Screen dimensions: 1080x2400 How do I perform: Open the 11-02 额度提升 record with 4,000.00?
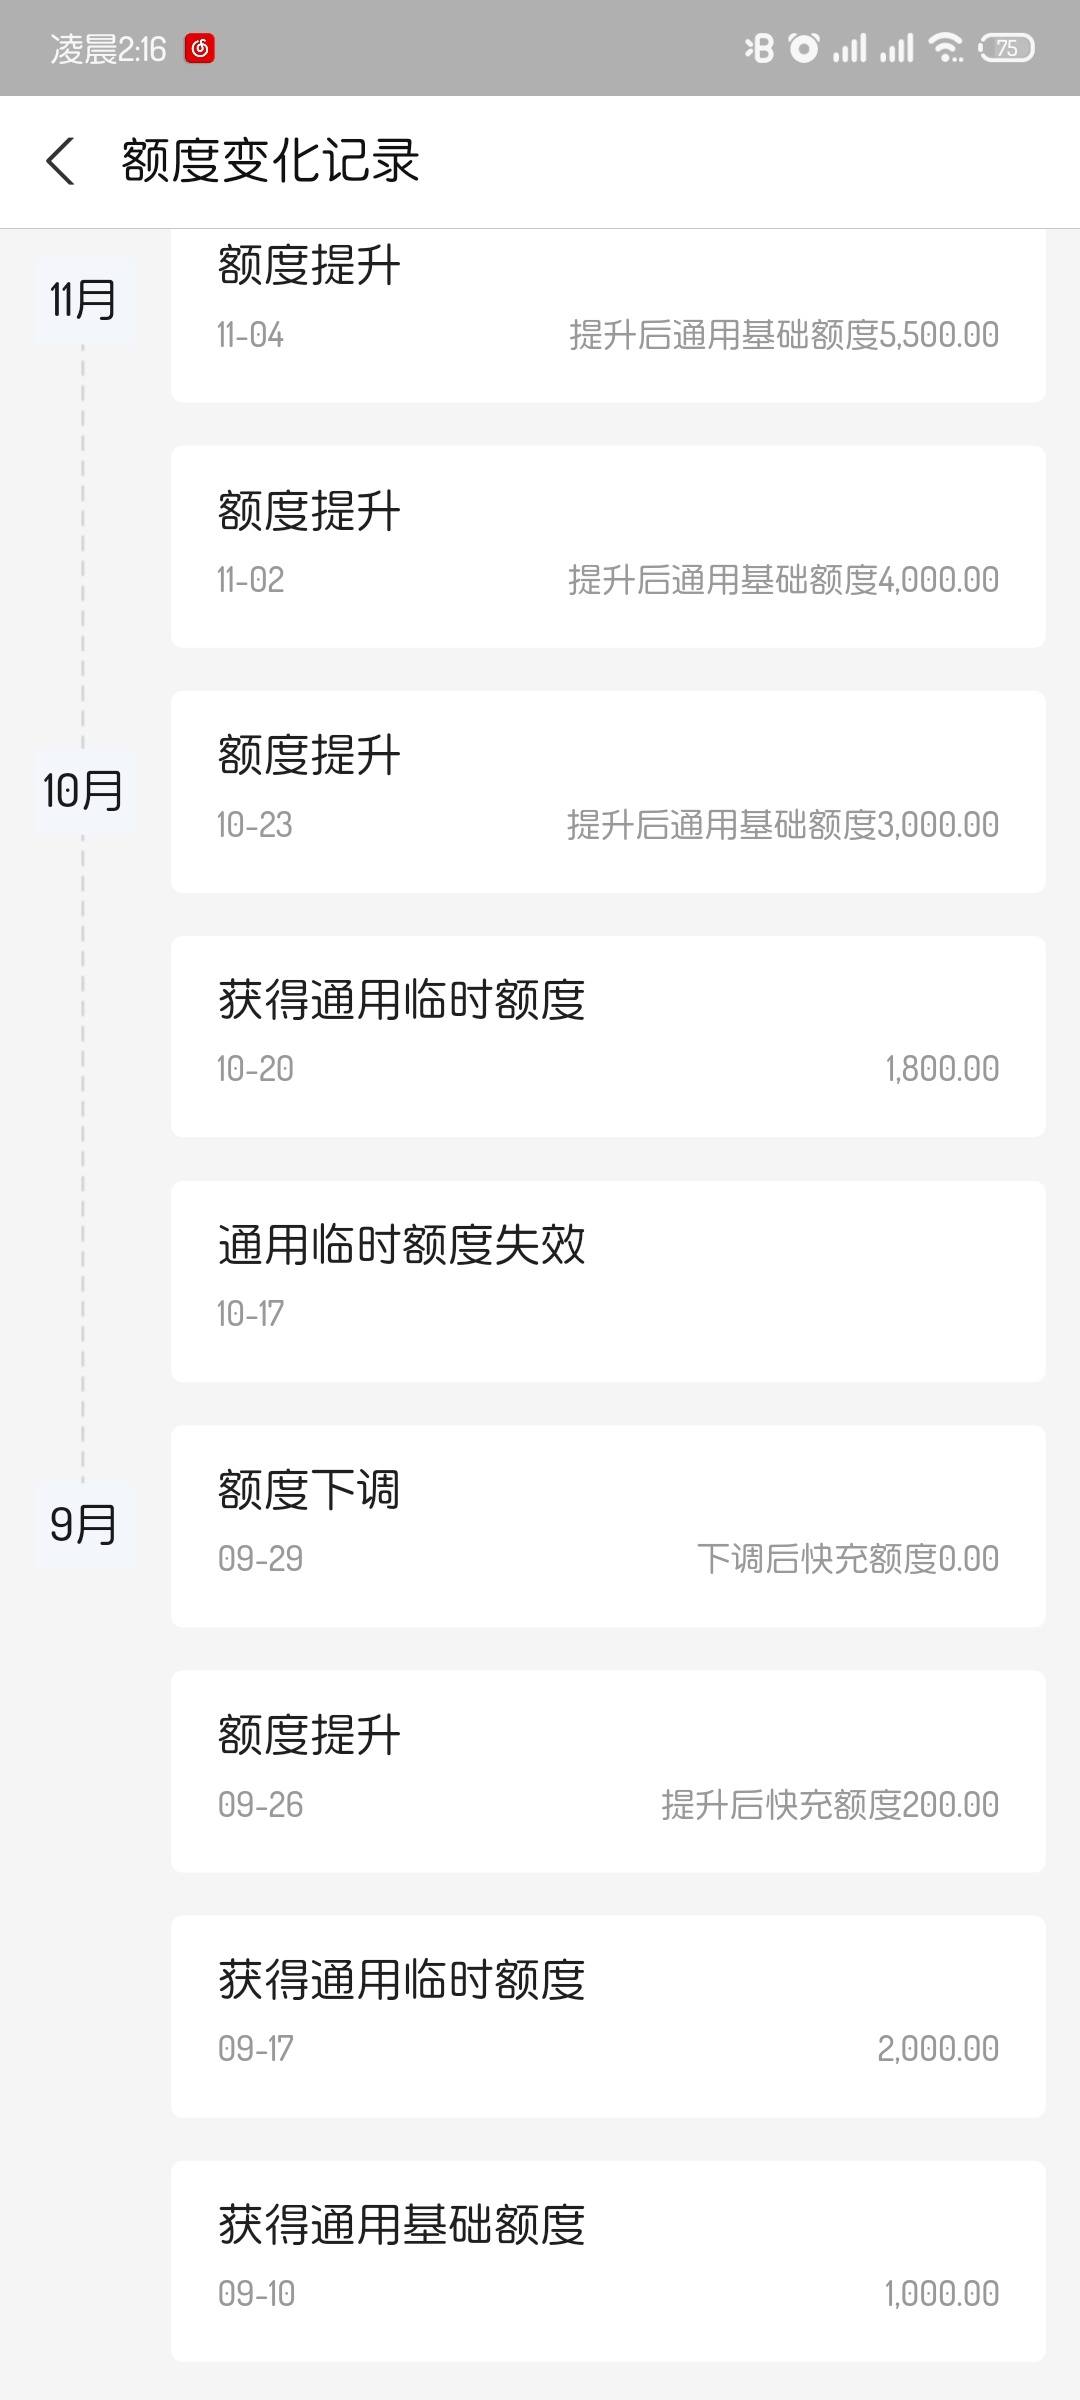608,547
